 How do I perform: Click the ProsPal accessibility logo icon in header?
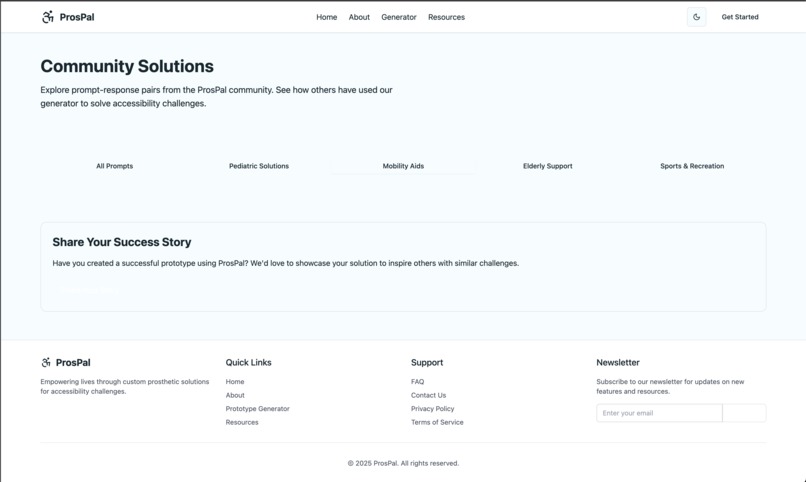(x=47, y=17)
